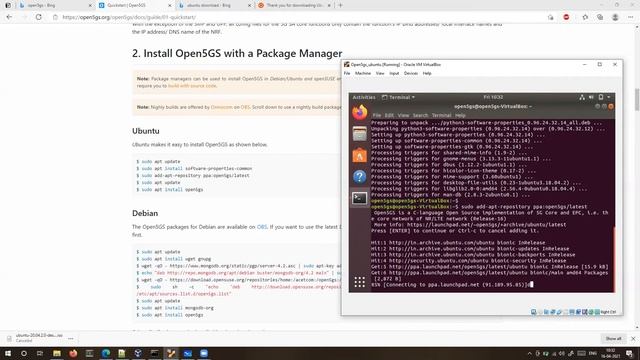Show Applications grid in Ubuntu dock

click(360, 282)
